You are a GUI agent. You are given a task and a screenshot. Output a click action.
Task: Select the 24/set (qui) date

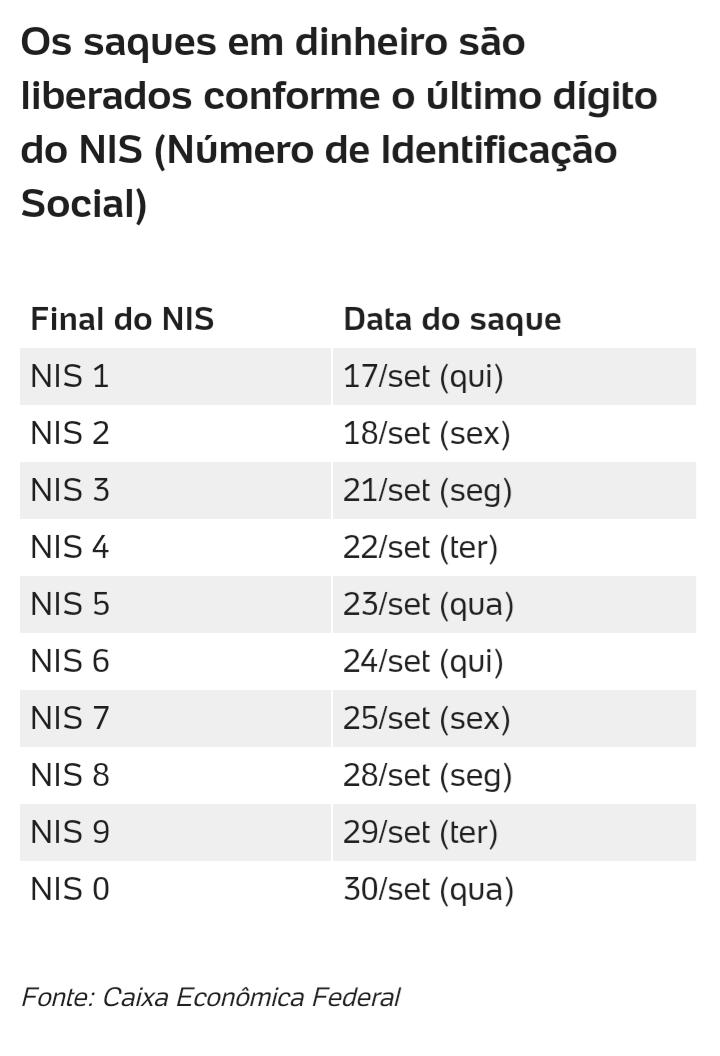[423, 661]
